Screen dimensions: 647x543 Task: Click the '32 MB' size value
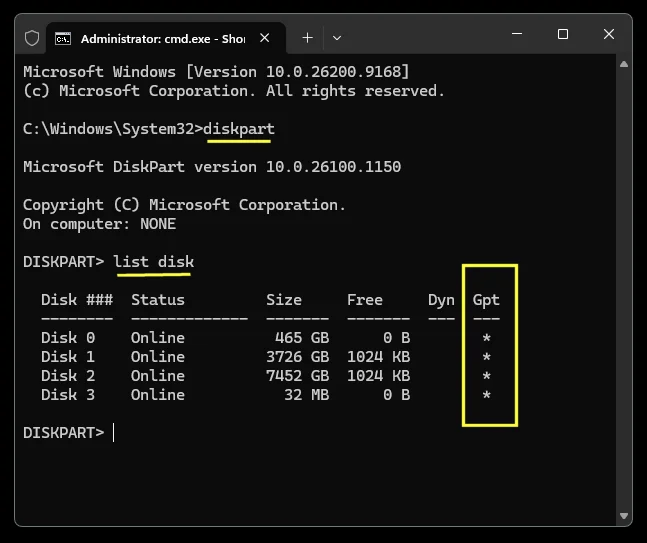307,395
